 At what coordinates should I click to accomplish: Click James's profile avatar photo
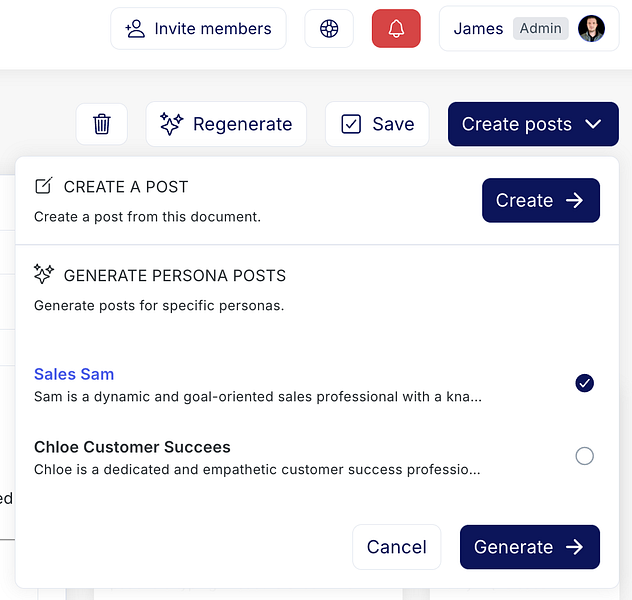tap(591, 29)
